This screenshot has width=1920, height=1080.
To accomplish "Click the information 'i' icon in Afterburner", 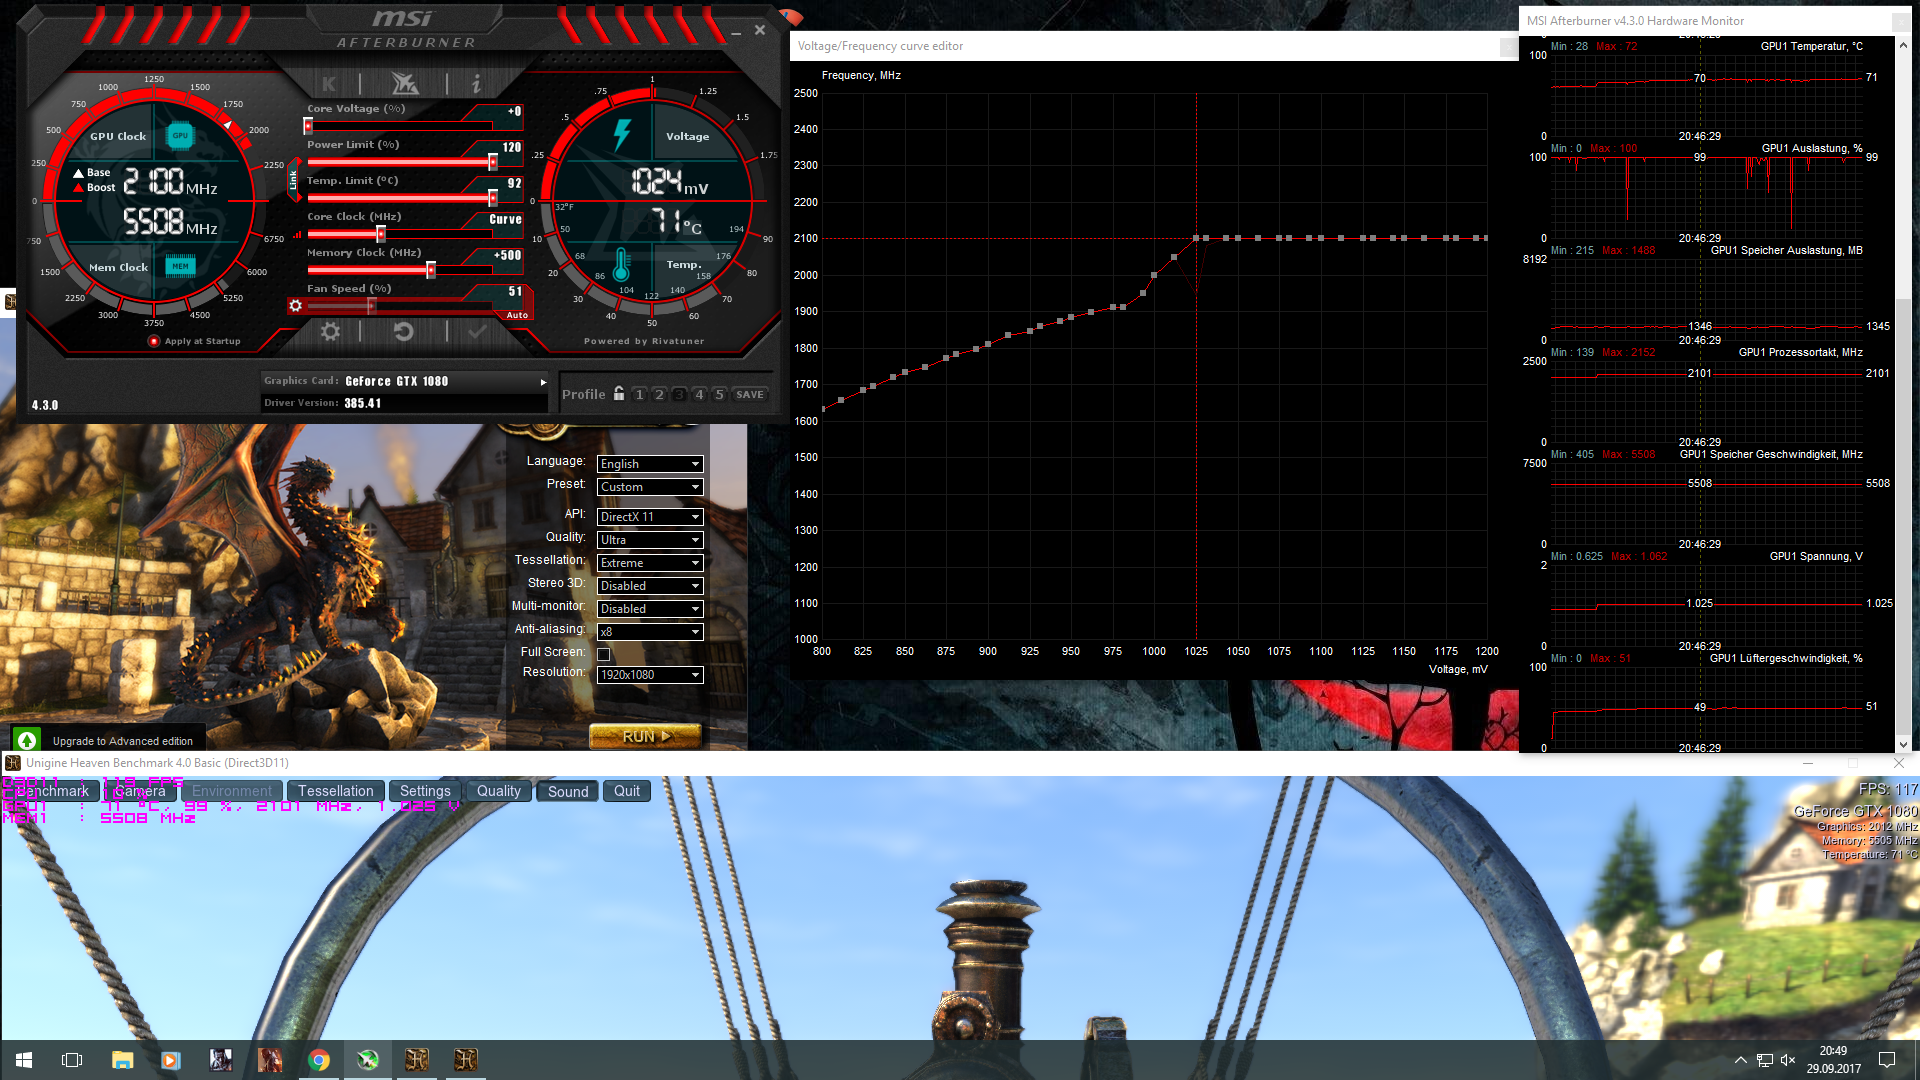I will click(476, 84).
